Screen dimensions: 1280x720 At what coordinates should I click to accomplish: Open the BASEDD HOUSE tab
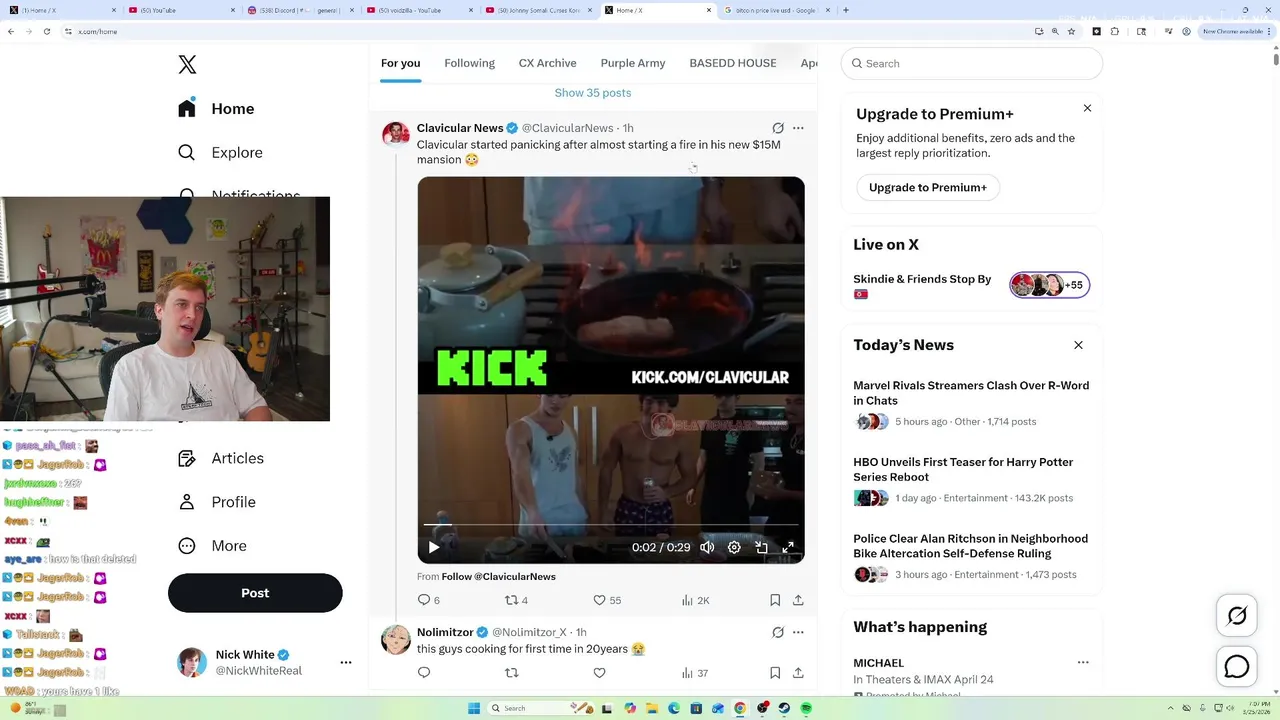click(x=733, y=63)
